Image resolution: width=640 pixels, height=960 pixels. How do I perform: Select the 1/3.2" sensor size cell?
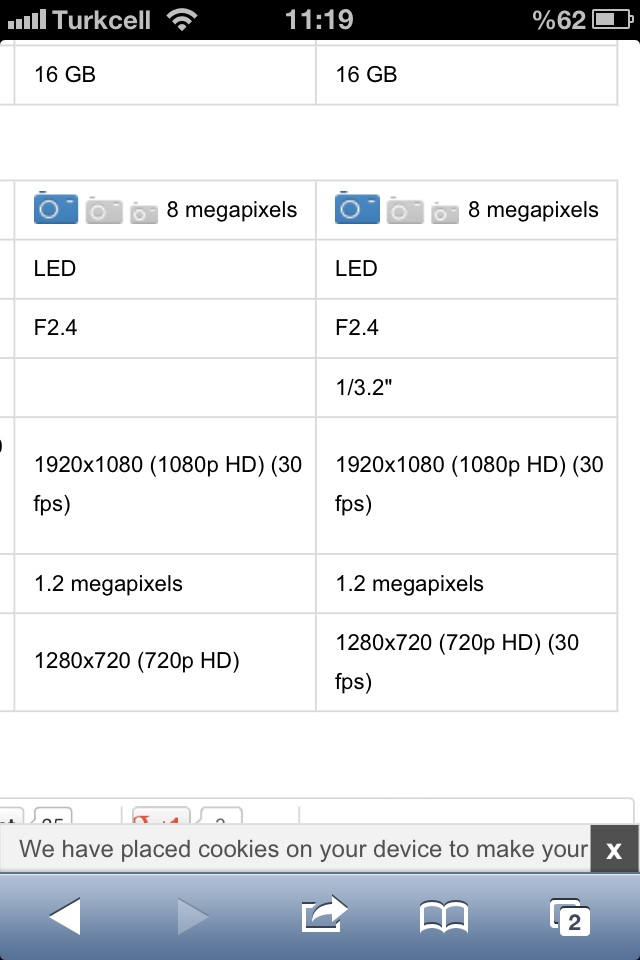coord(467,388)
